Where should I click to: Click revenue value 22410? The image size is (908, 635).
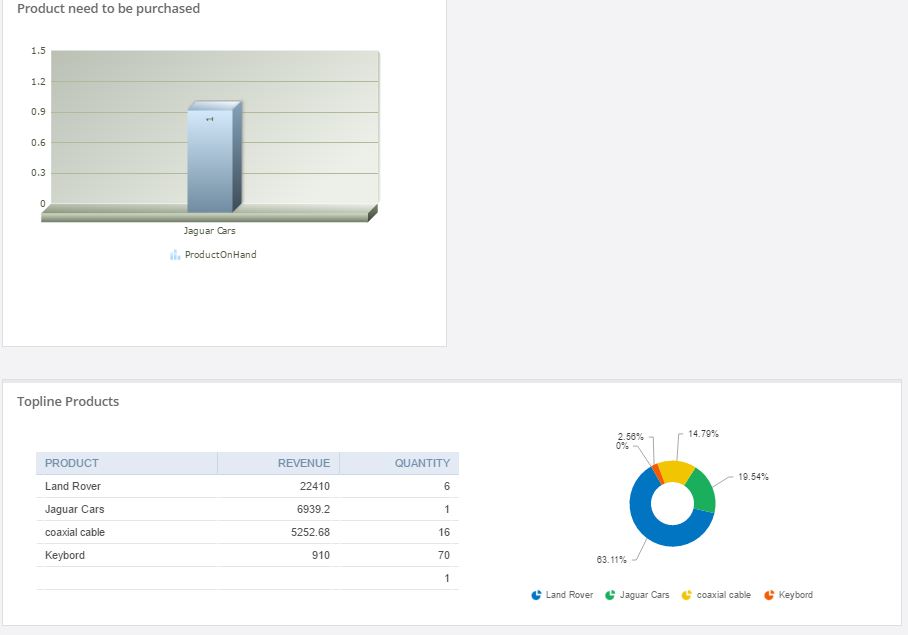(x=314, y=486)
